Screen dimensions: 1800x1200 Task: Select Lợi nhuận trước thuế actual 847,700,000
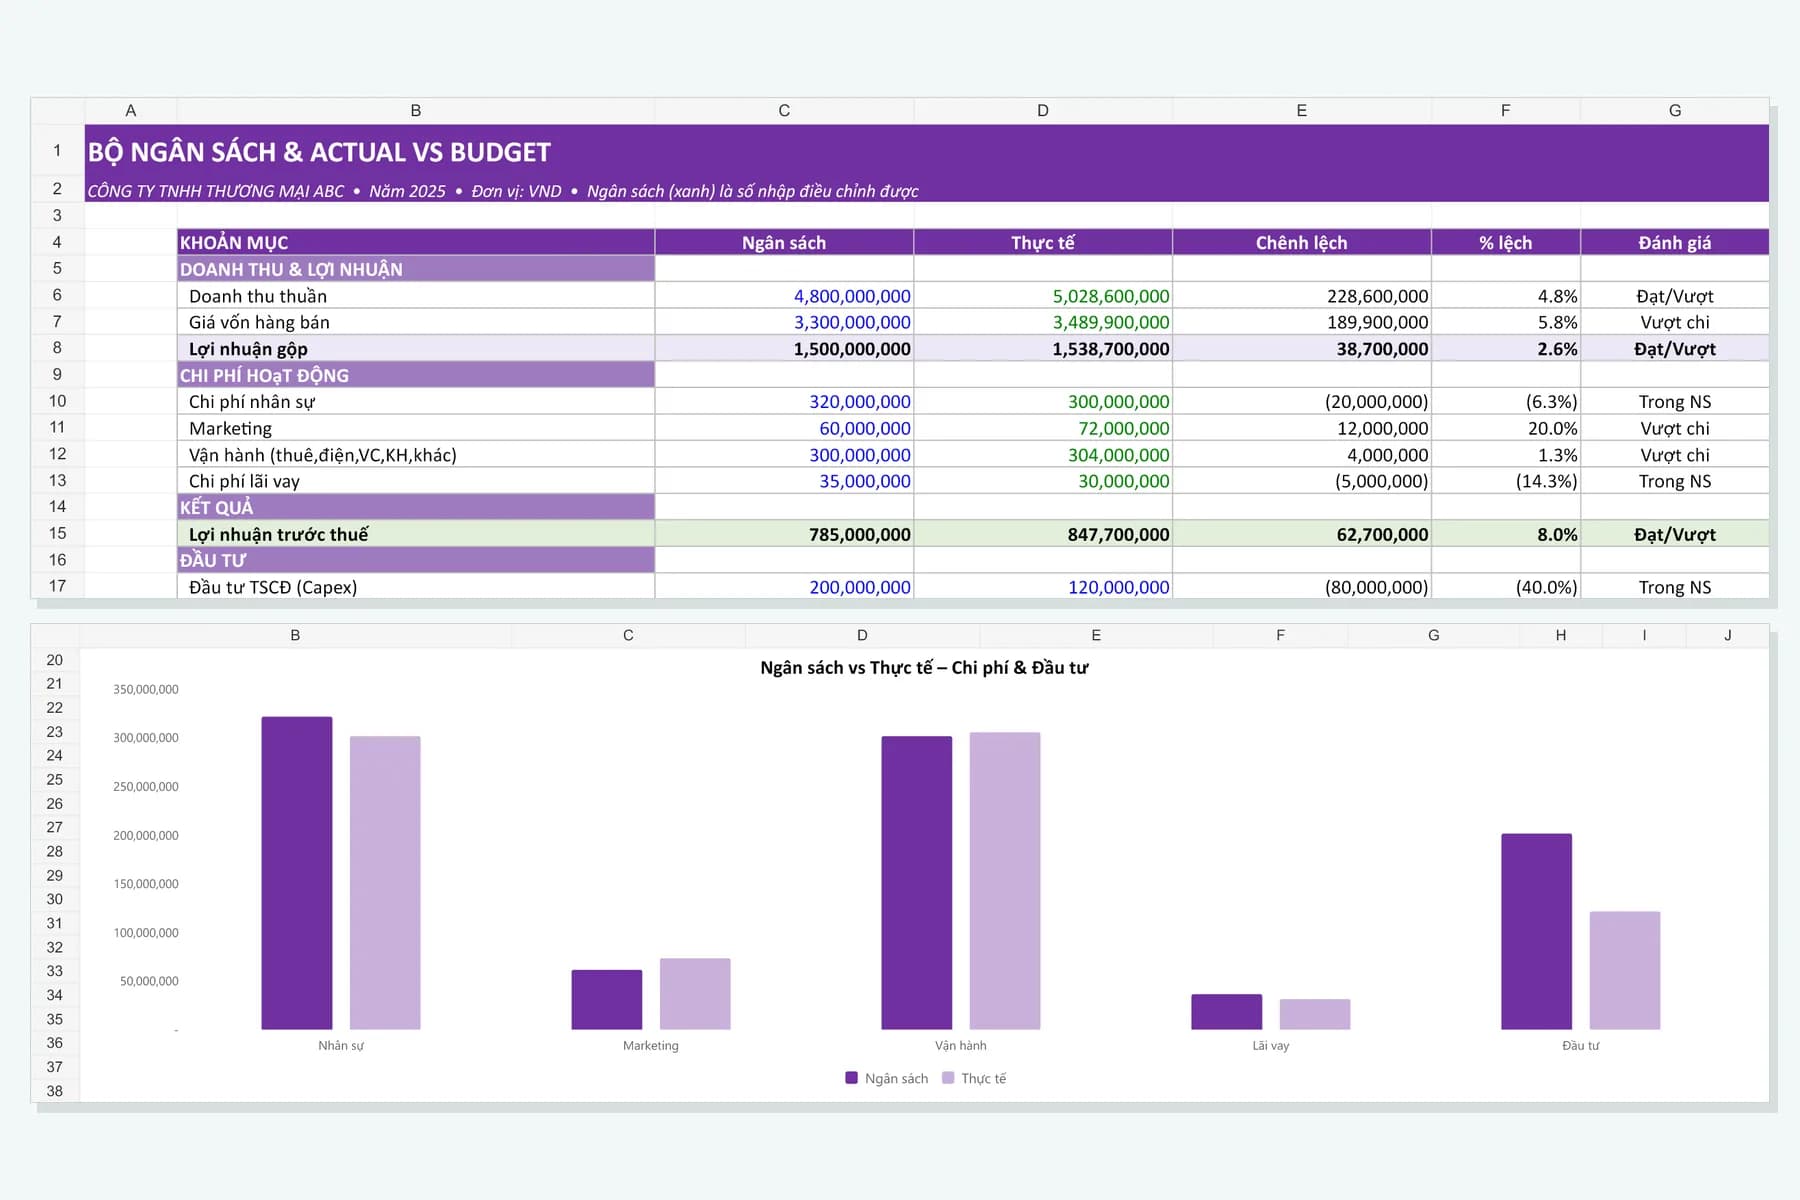1043,534
